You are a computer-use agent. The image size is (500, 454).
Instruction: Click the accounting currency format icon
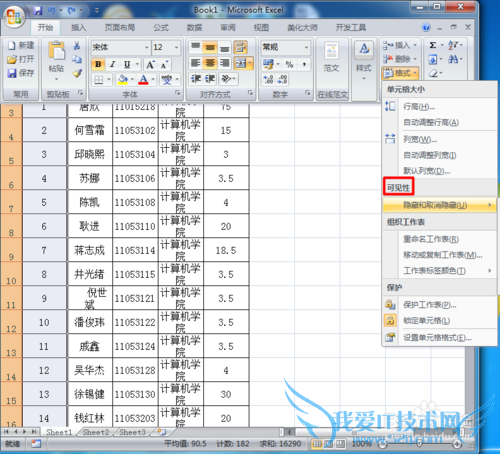coord(268,64)
